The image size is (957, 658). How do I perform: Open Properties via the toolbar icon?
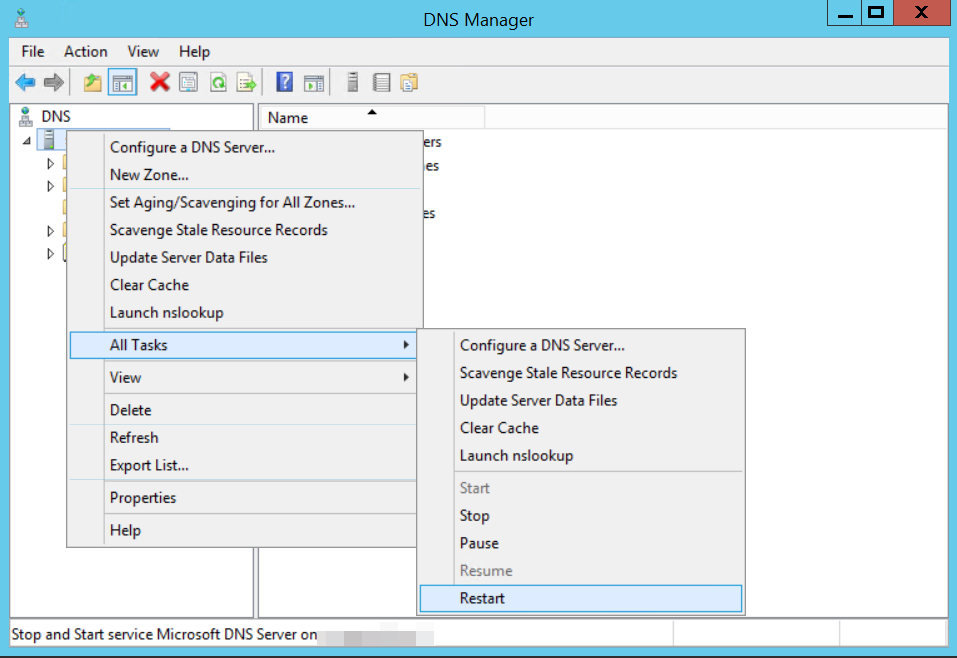[189, 82]
